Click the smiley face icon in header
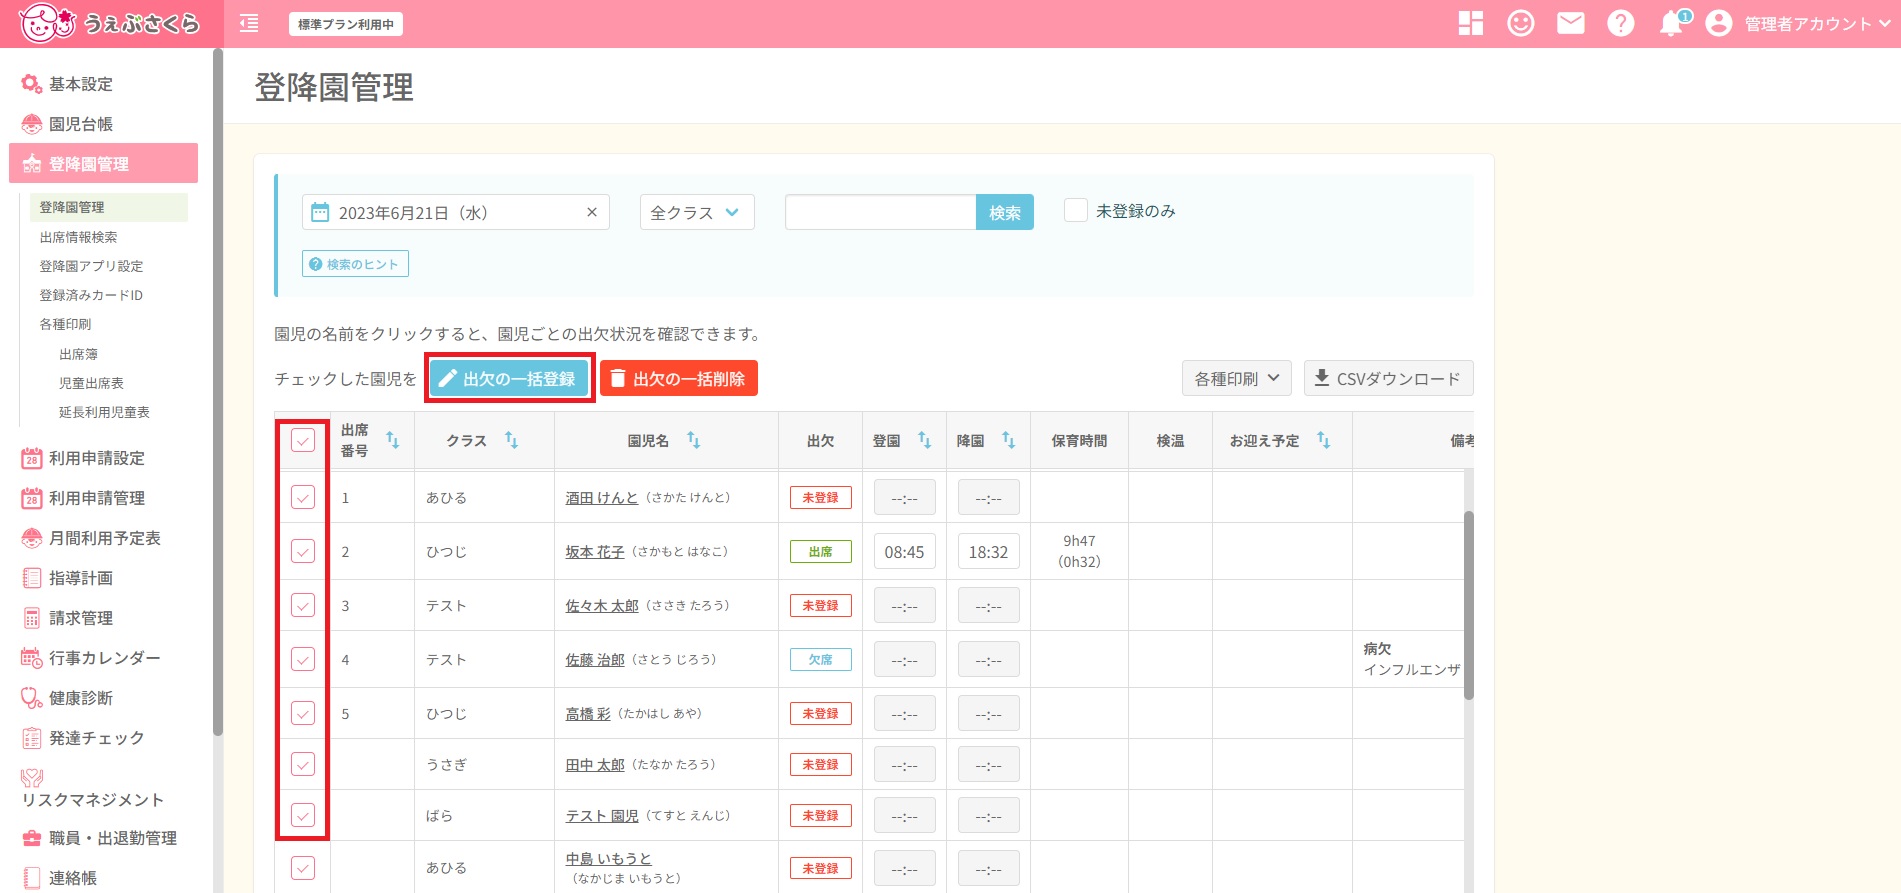The image size is (1901, 893). tap(1521, 23)
